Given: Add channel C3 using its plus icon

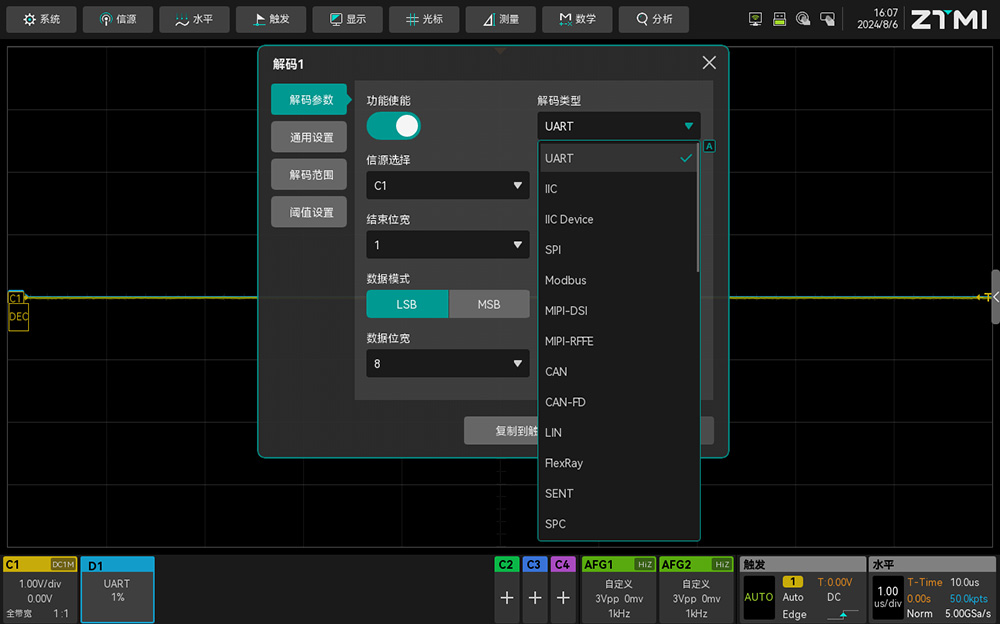Looking at the screenshot, I should [535, 597].
